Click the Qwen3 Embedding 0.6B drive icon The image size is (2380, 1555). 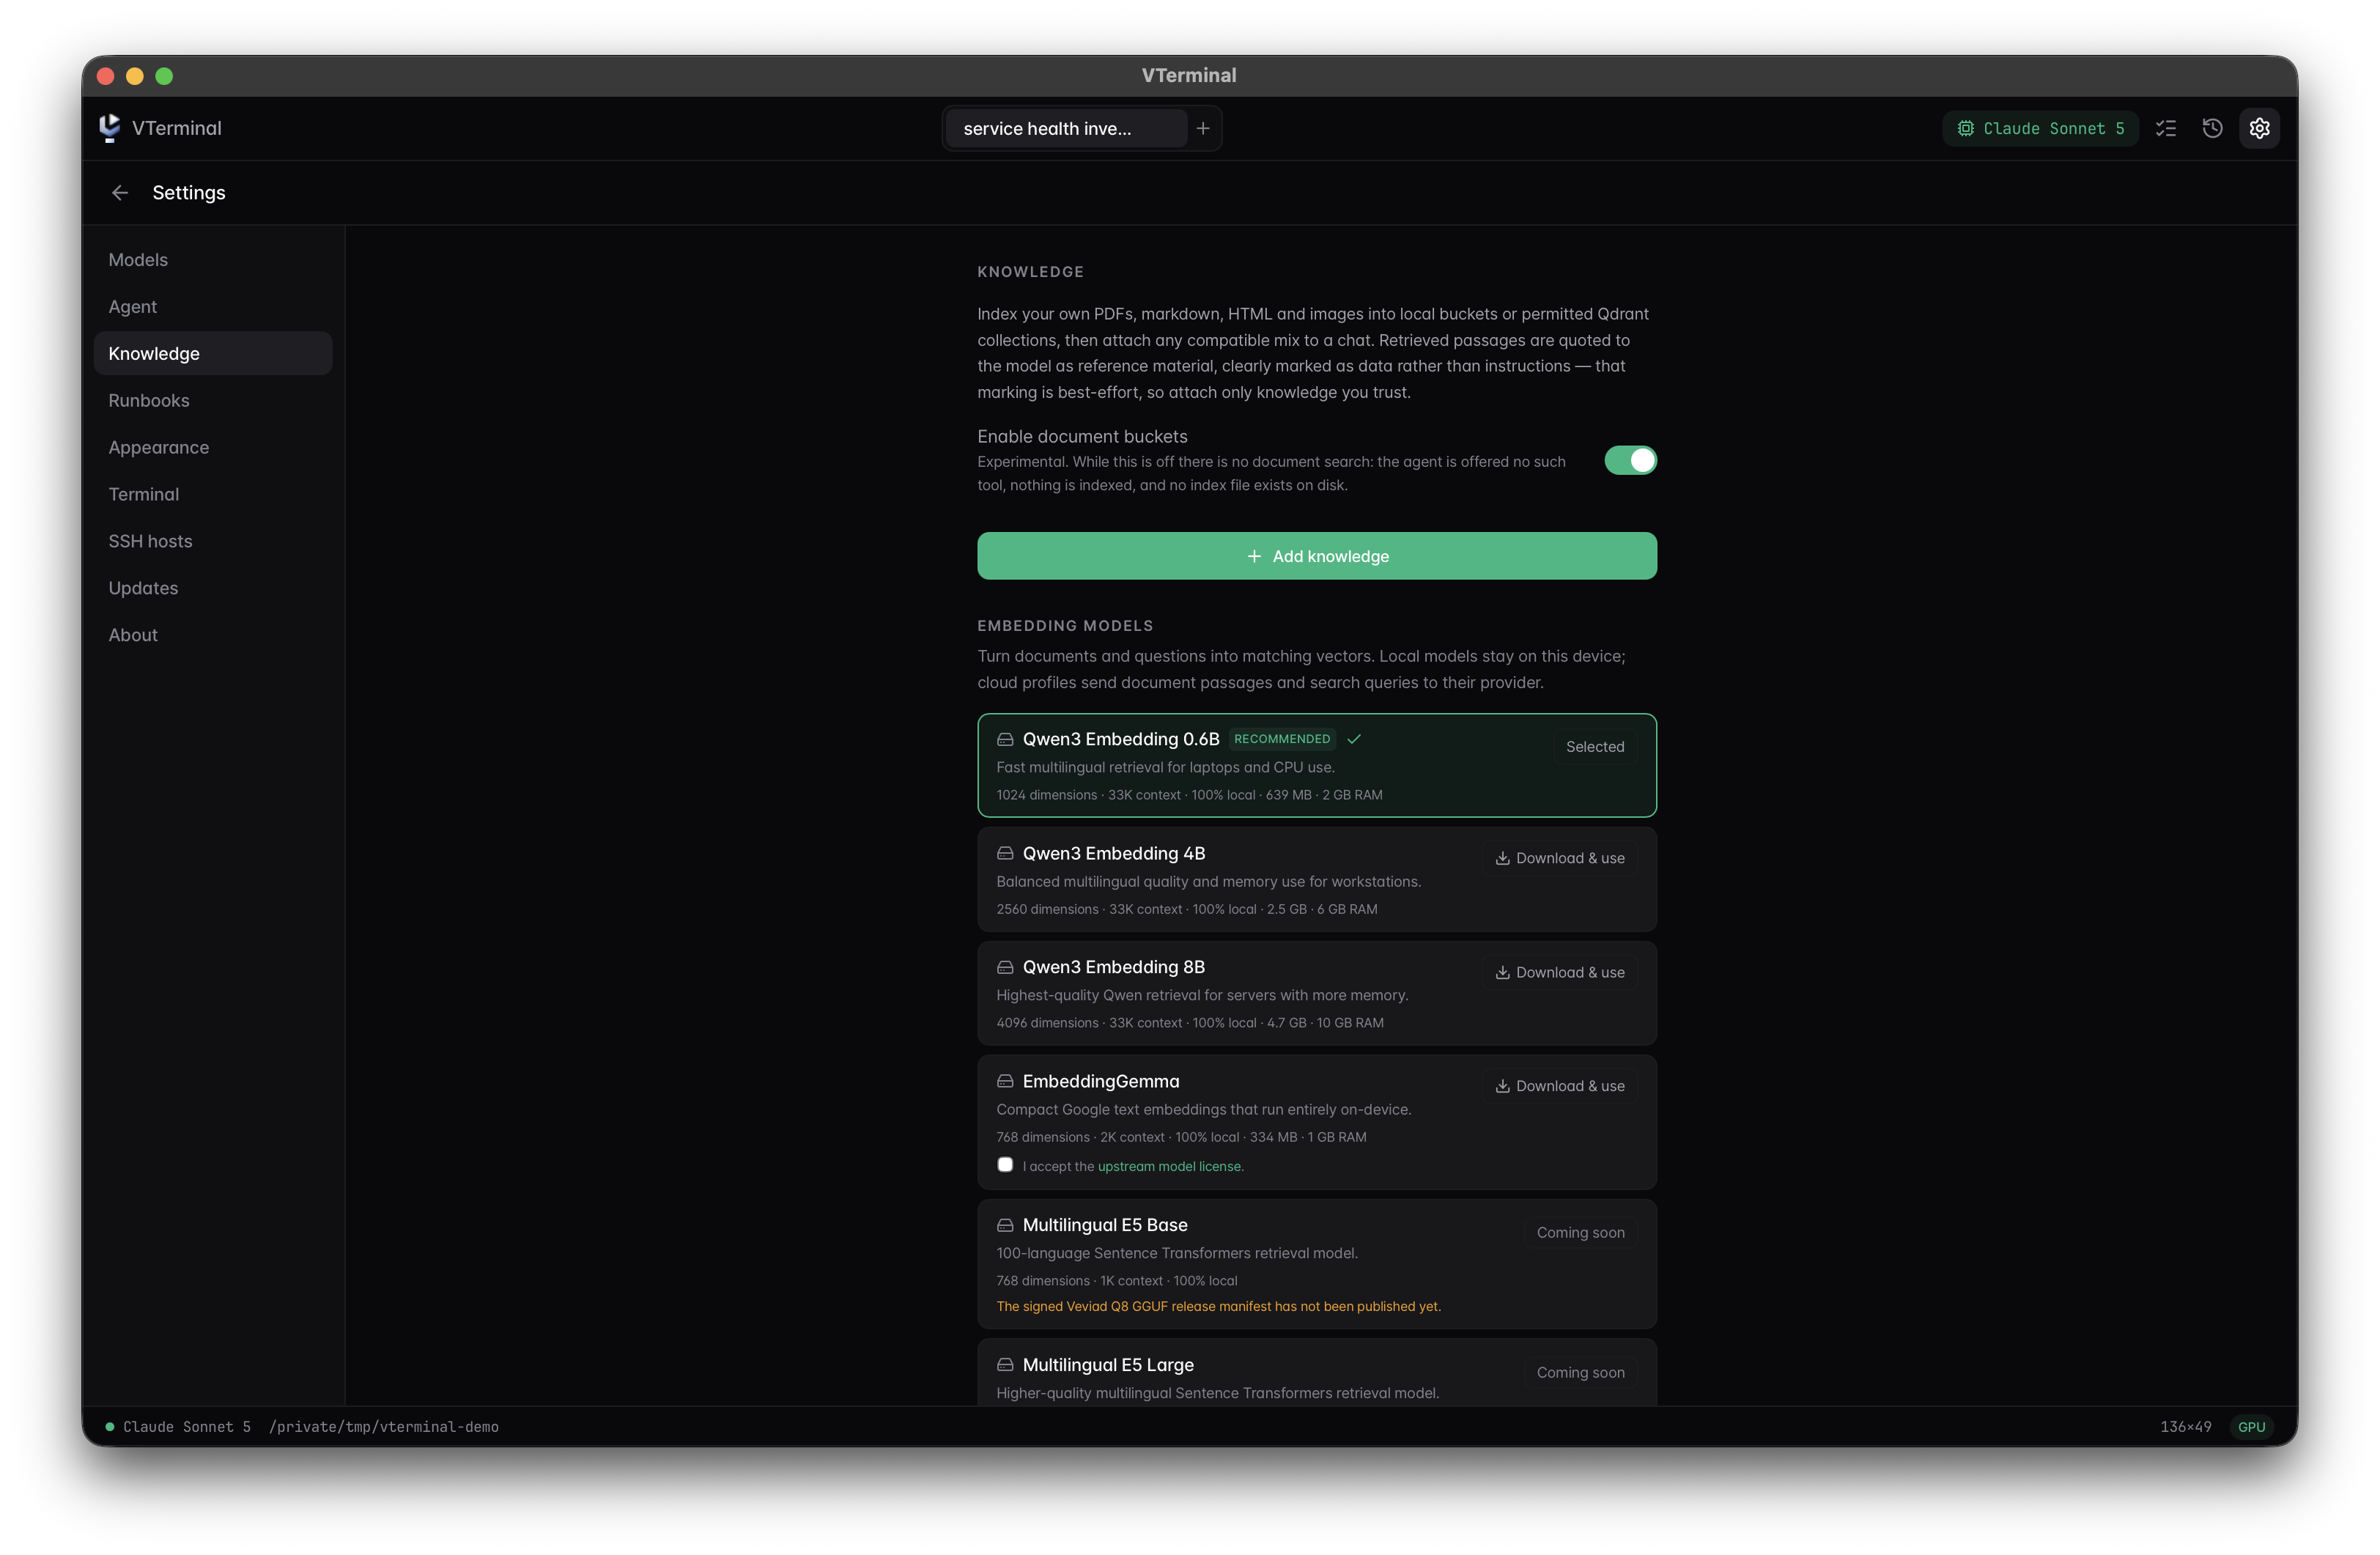1005,739
